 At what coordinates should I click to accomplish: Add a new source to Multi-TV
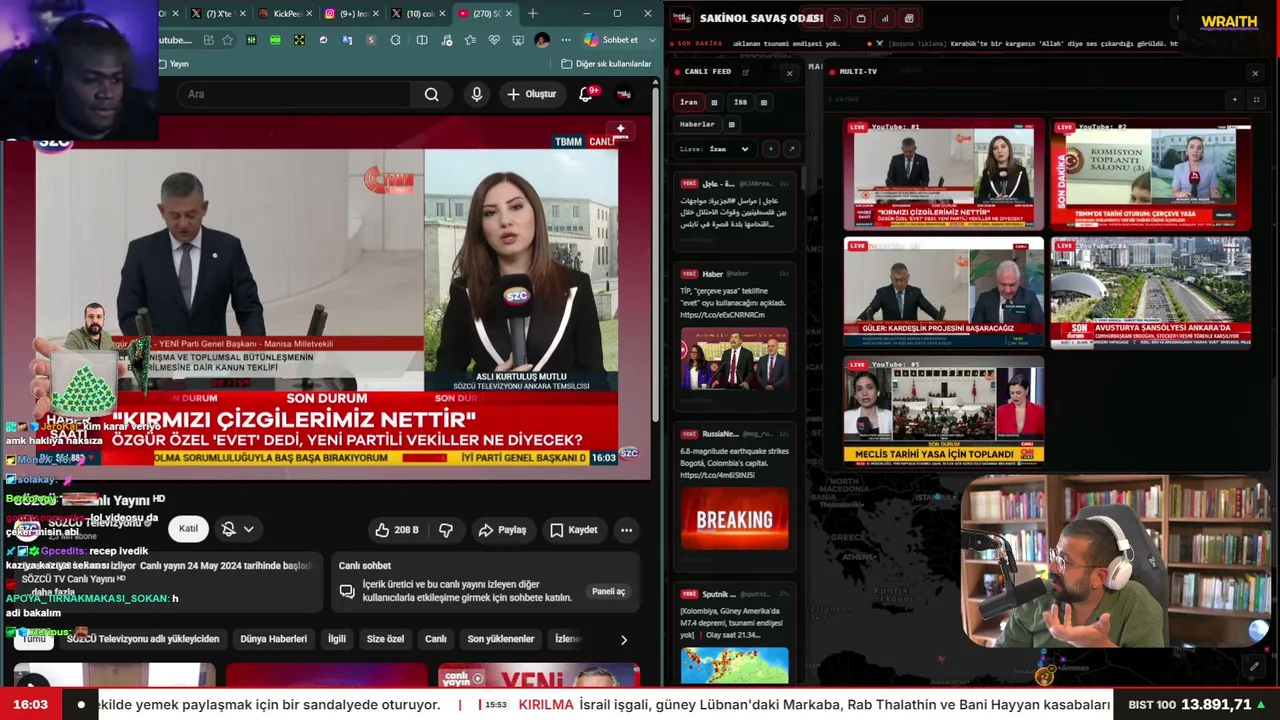click(x=1235, y=100)
